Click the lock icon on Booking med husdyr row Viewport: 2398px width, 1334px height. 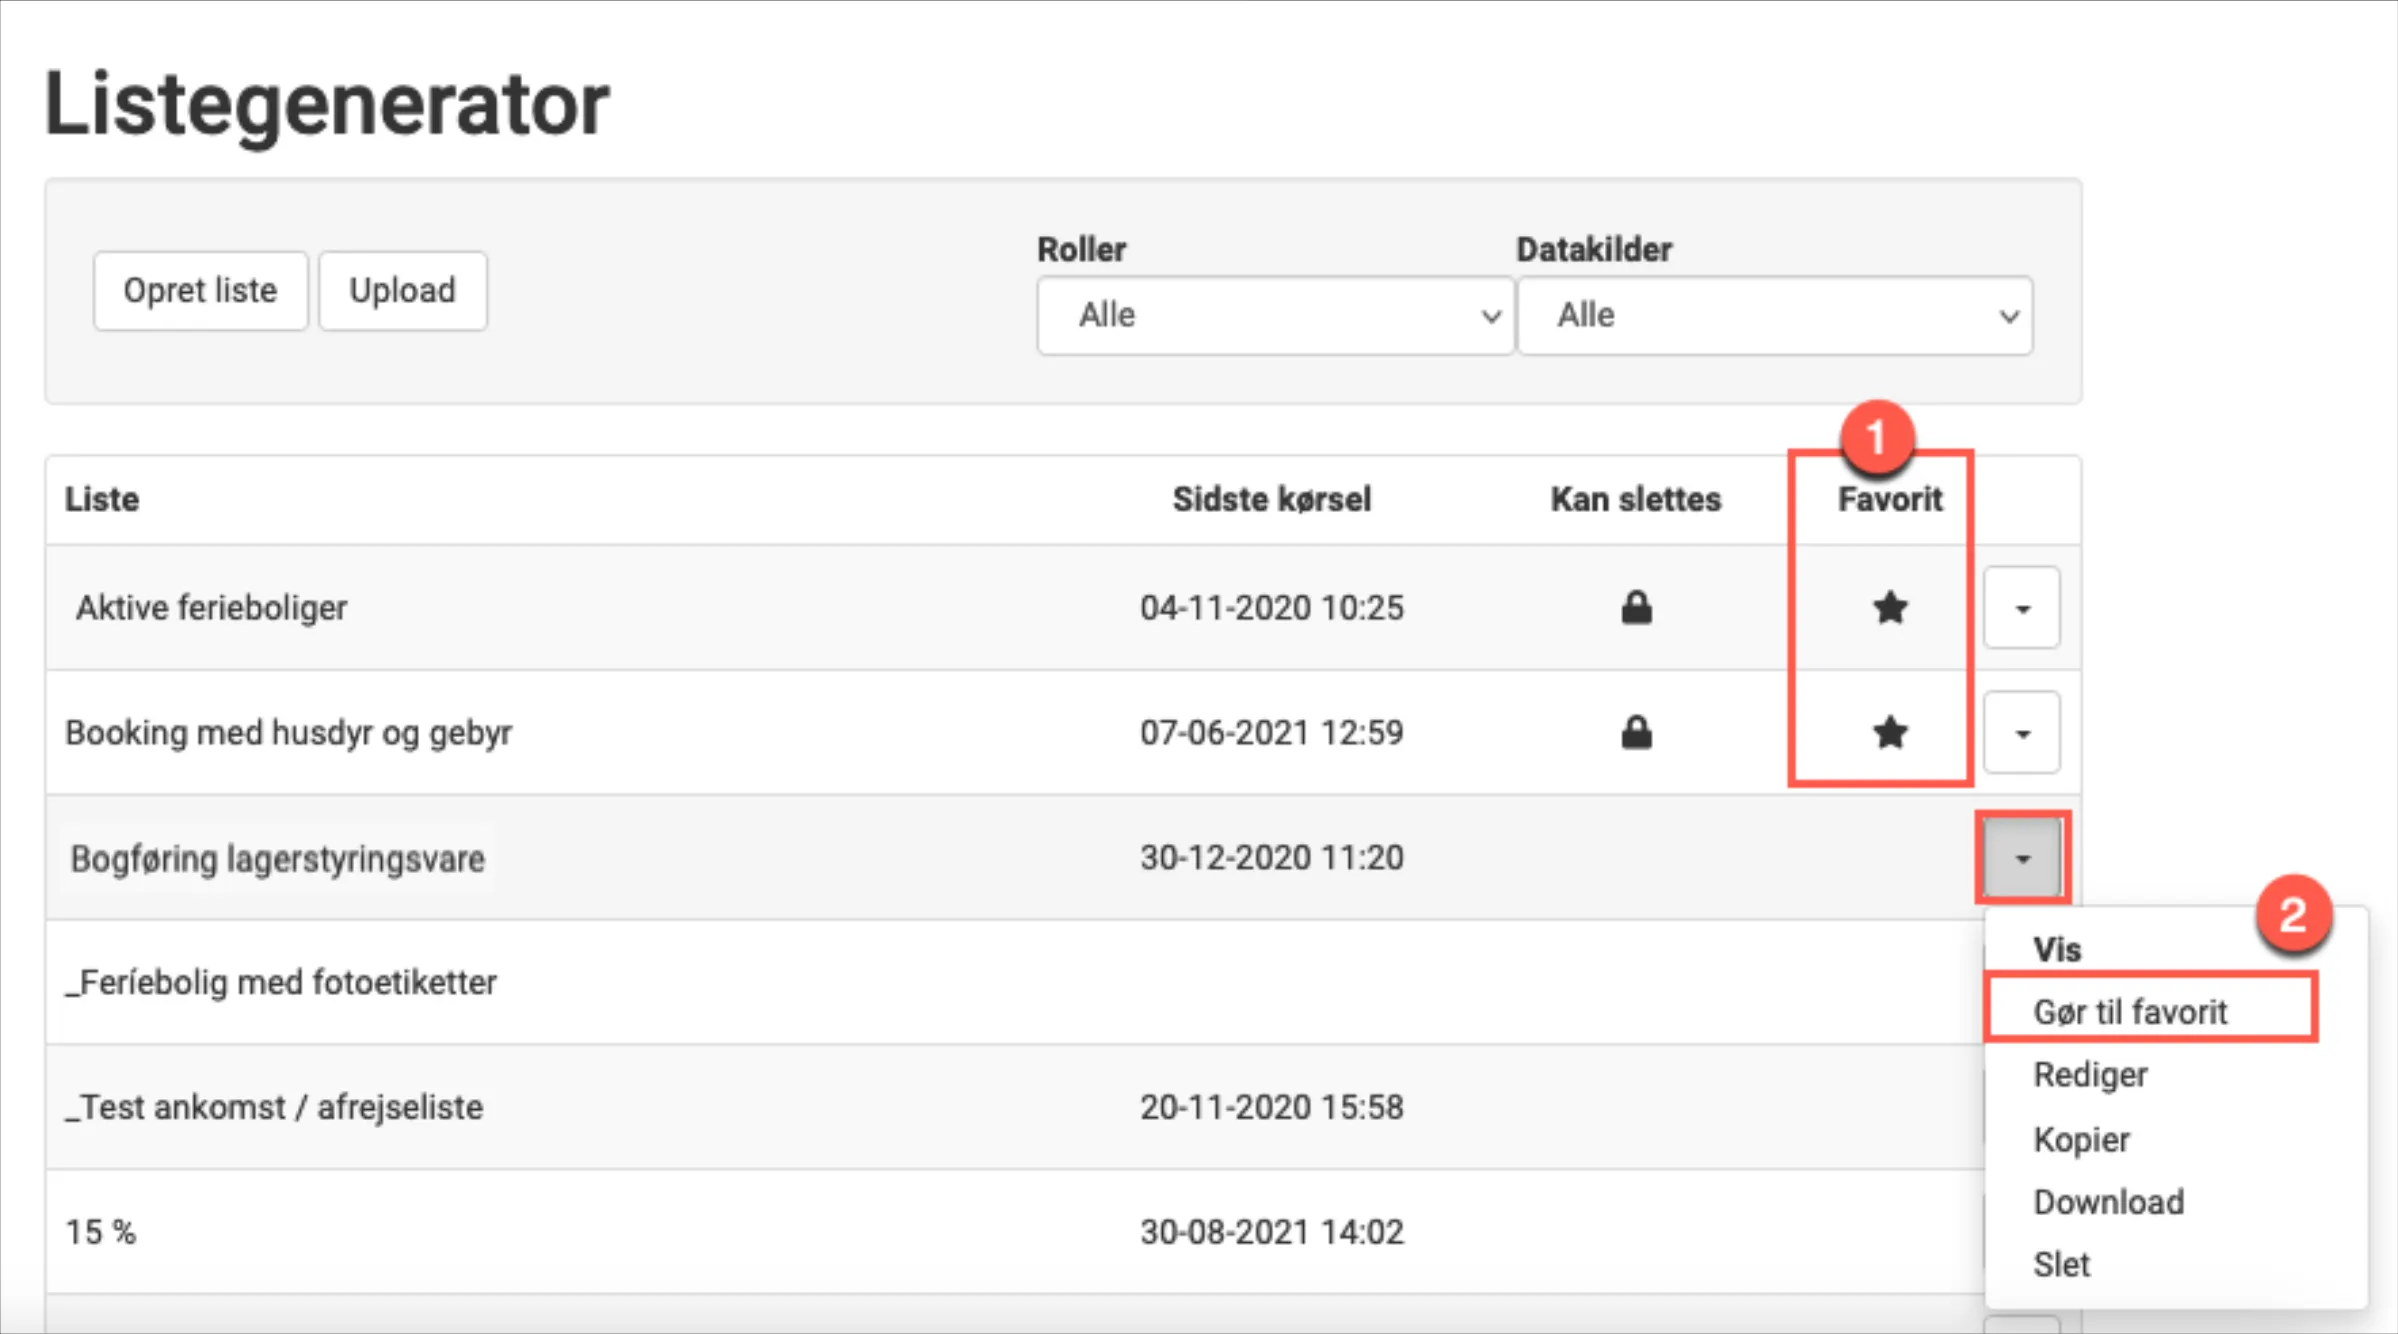1637,733
